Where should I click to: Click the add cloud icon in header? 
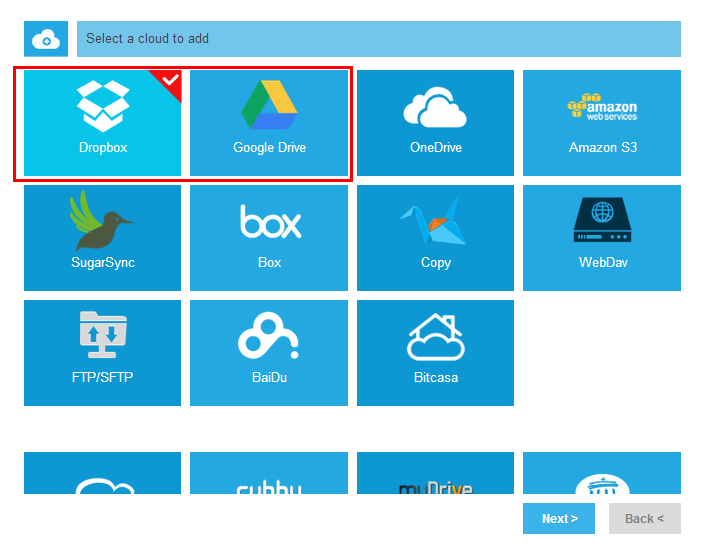pos(46,39)
